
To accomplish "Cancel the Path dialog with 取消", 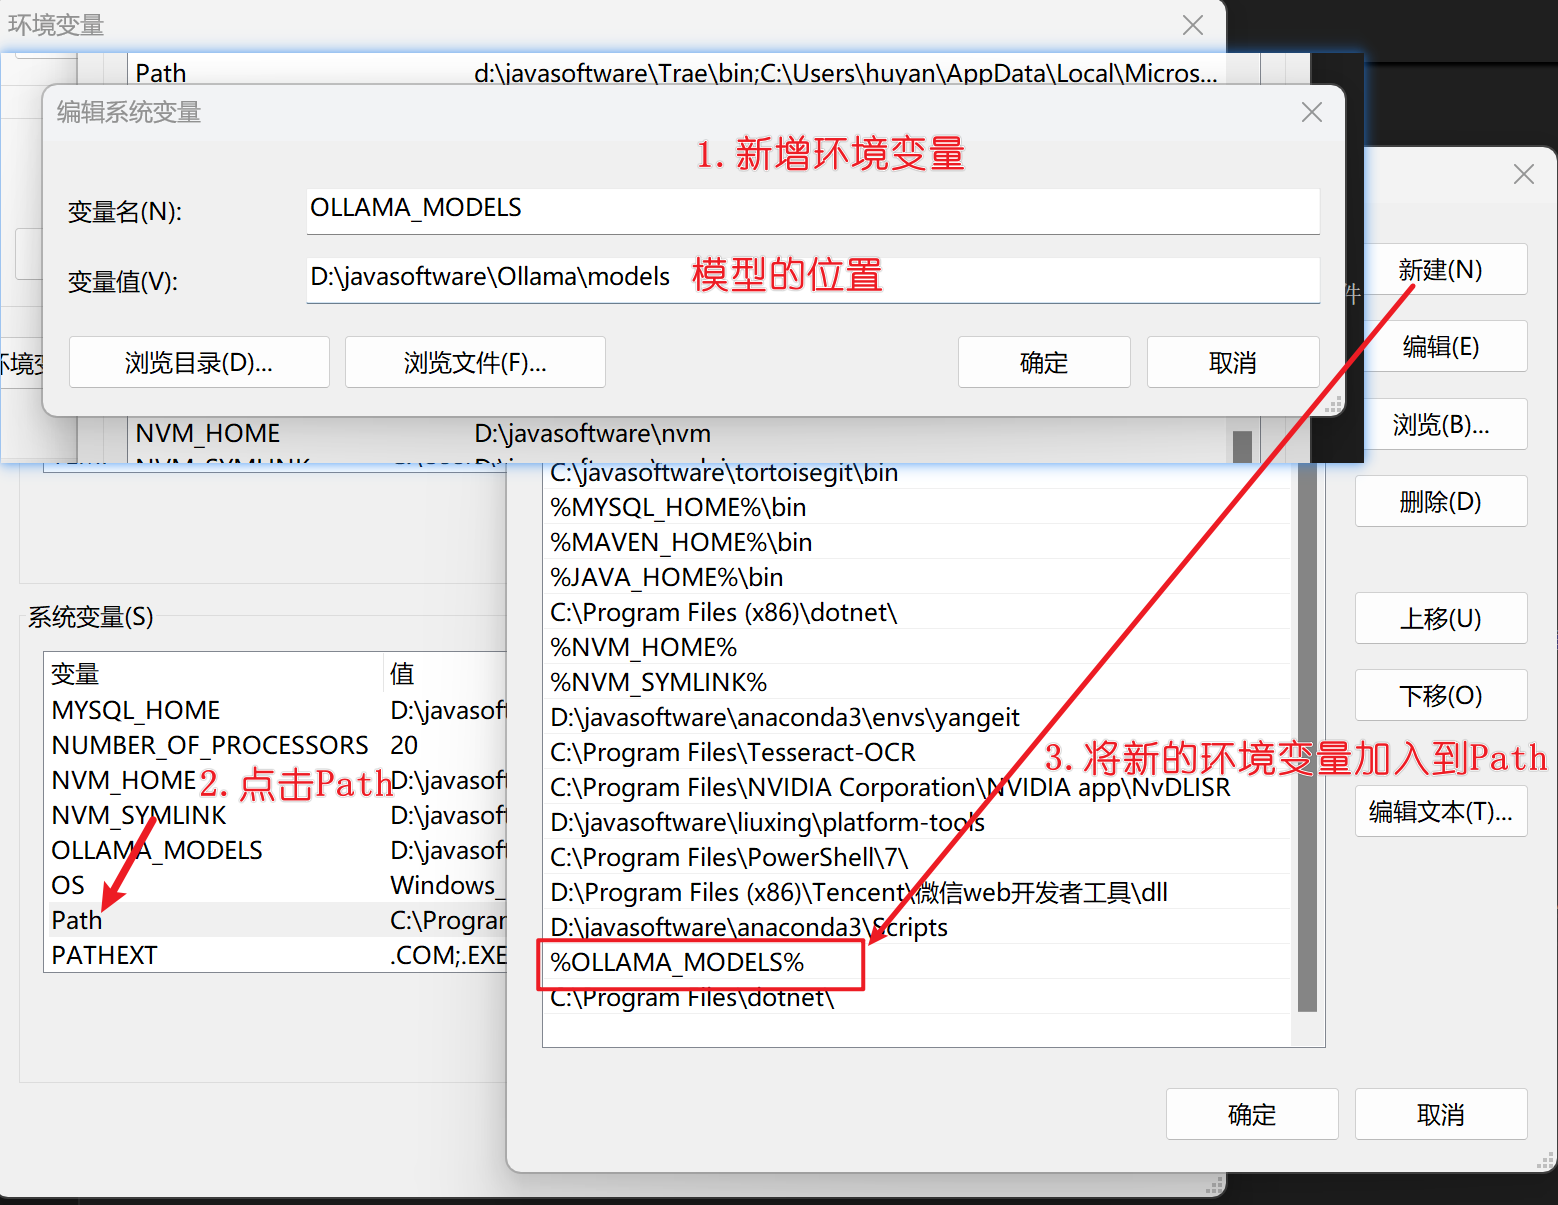I will [1441, 1114].
